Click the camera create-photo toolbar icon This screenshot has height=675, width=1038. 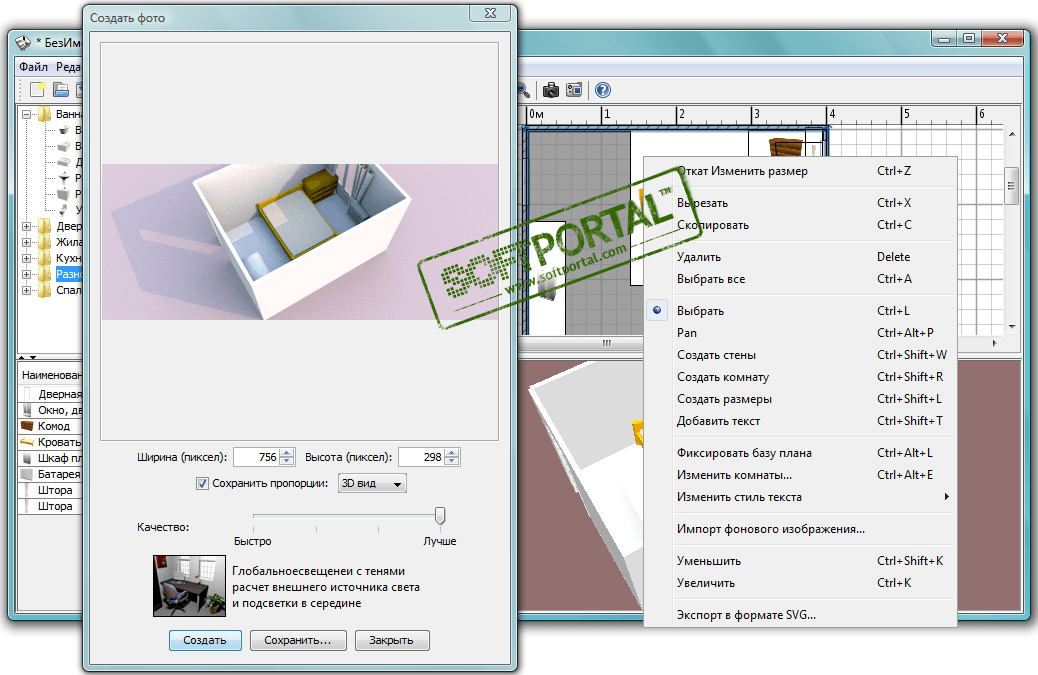tap(551, 90)
